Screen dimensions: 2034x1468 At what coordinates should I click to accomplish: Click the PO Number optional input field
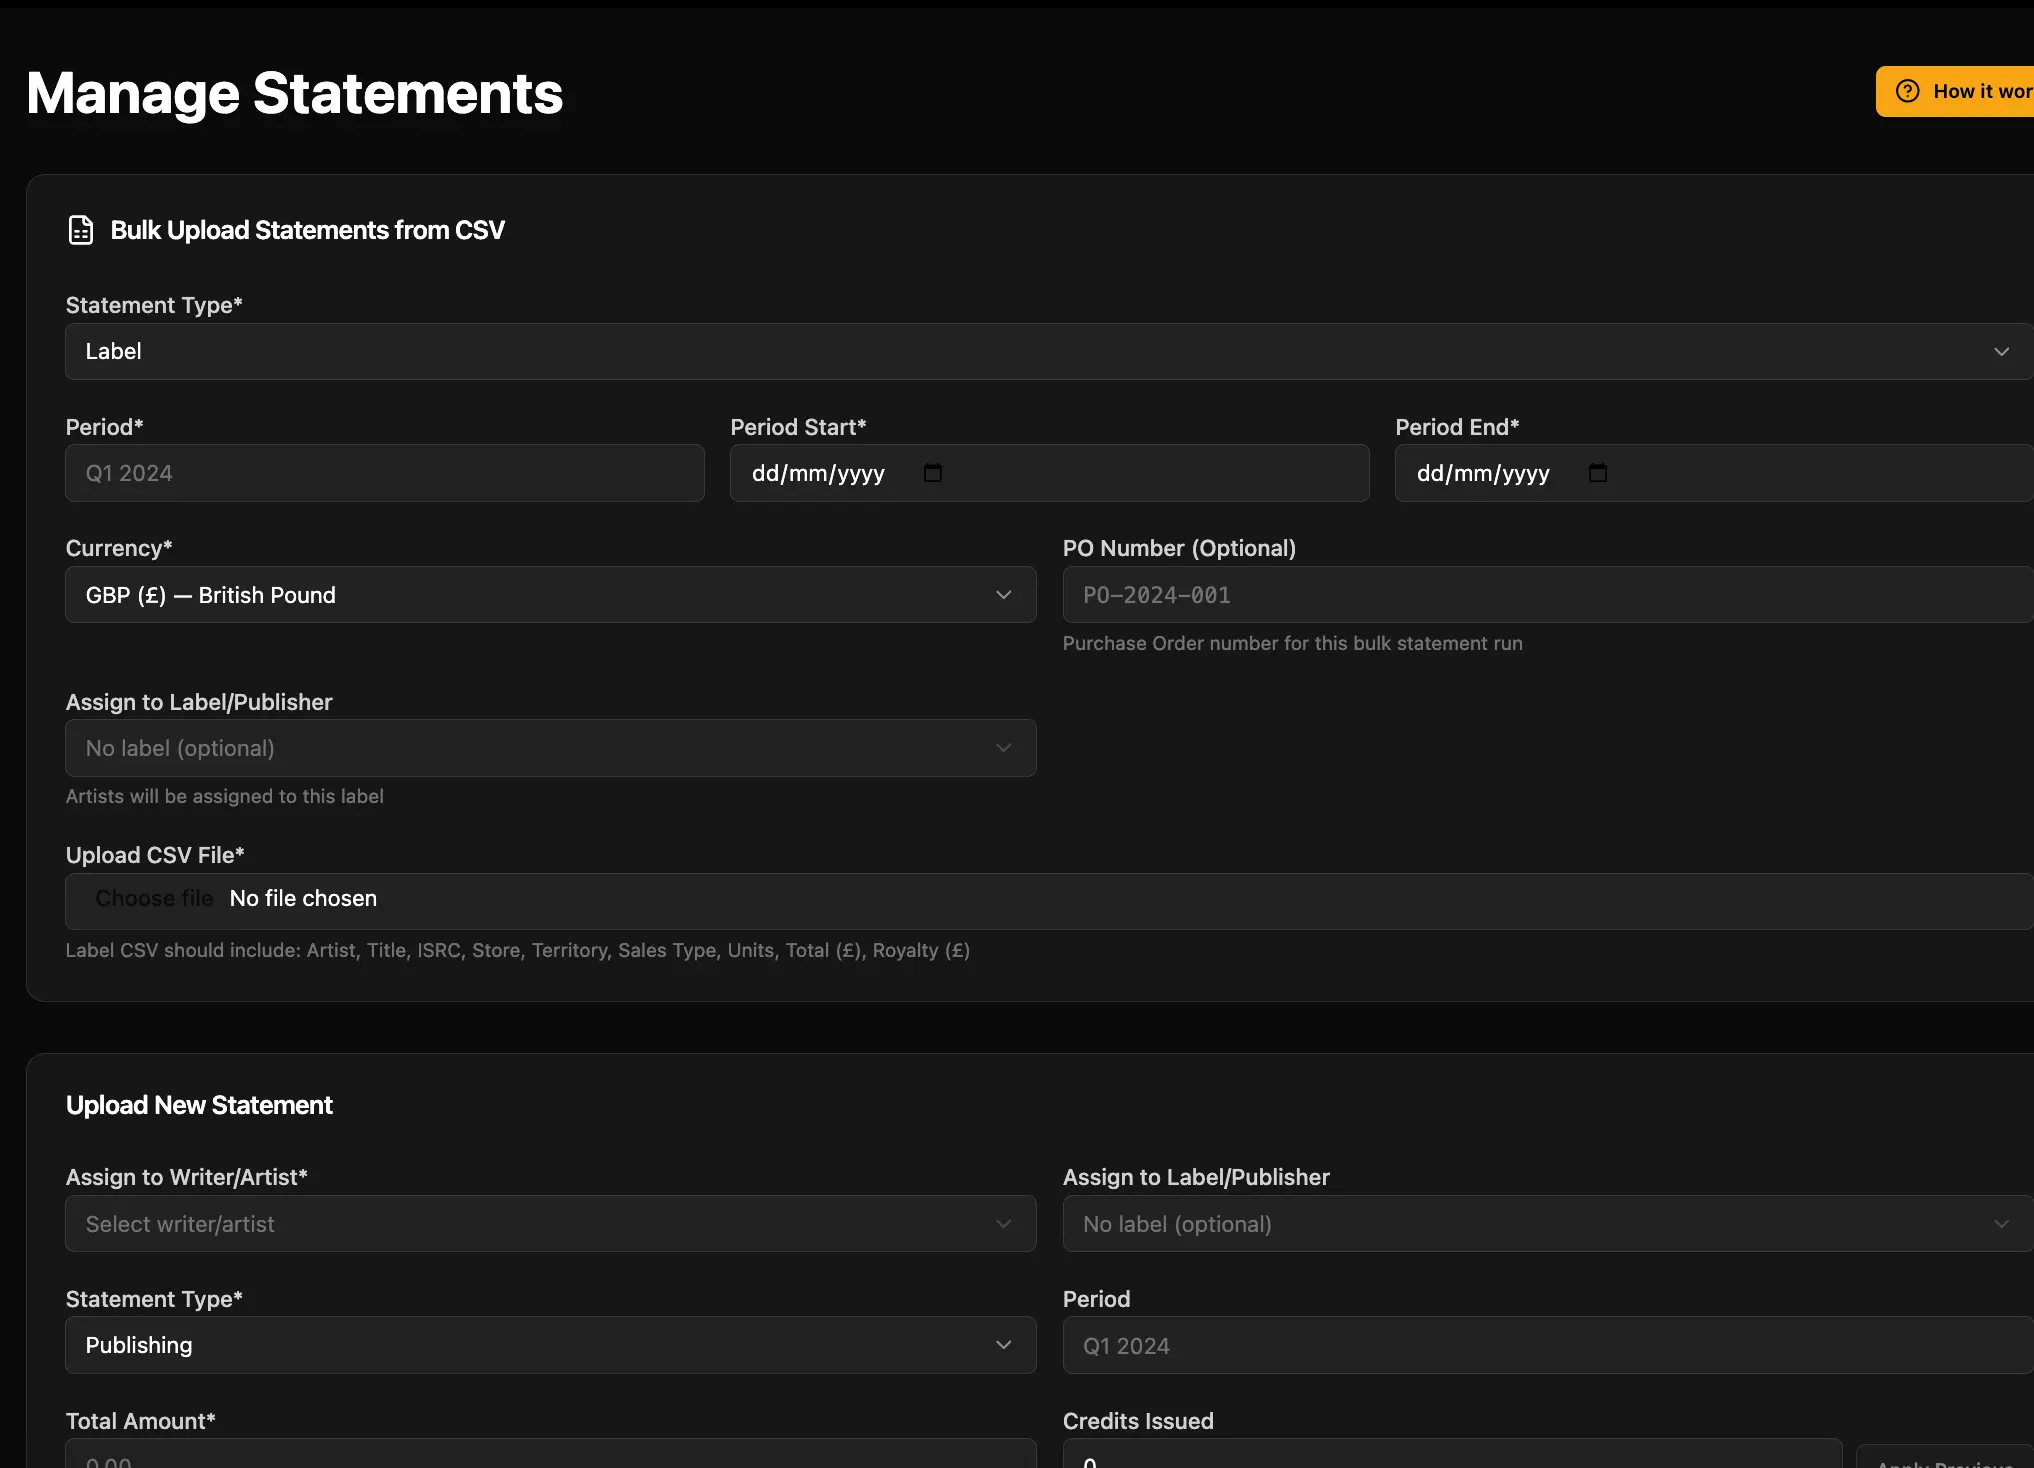tap(1548, 595)
